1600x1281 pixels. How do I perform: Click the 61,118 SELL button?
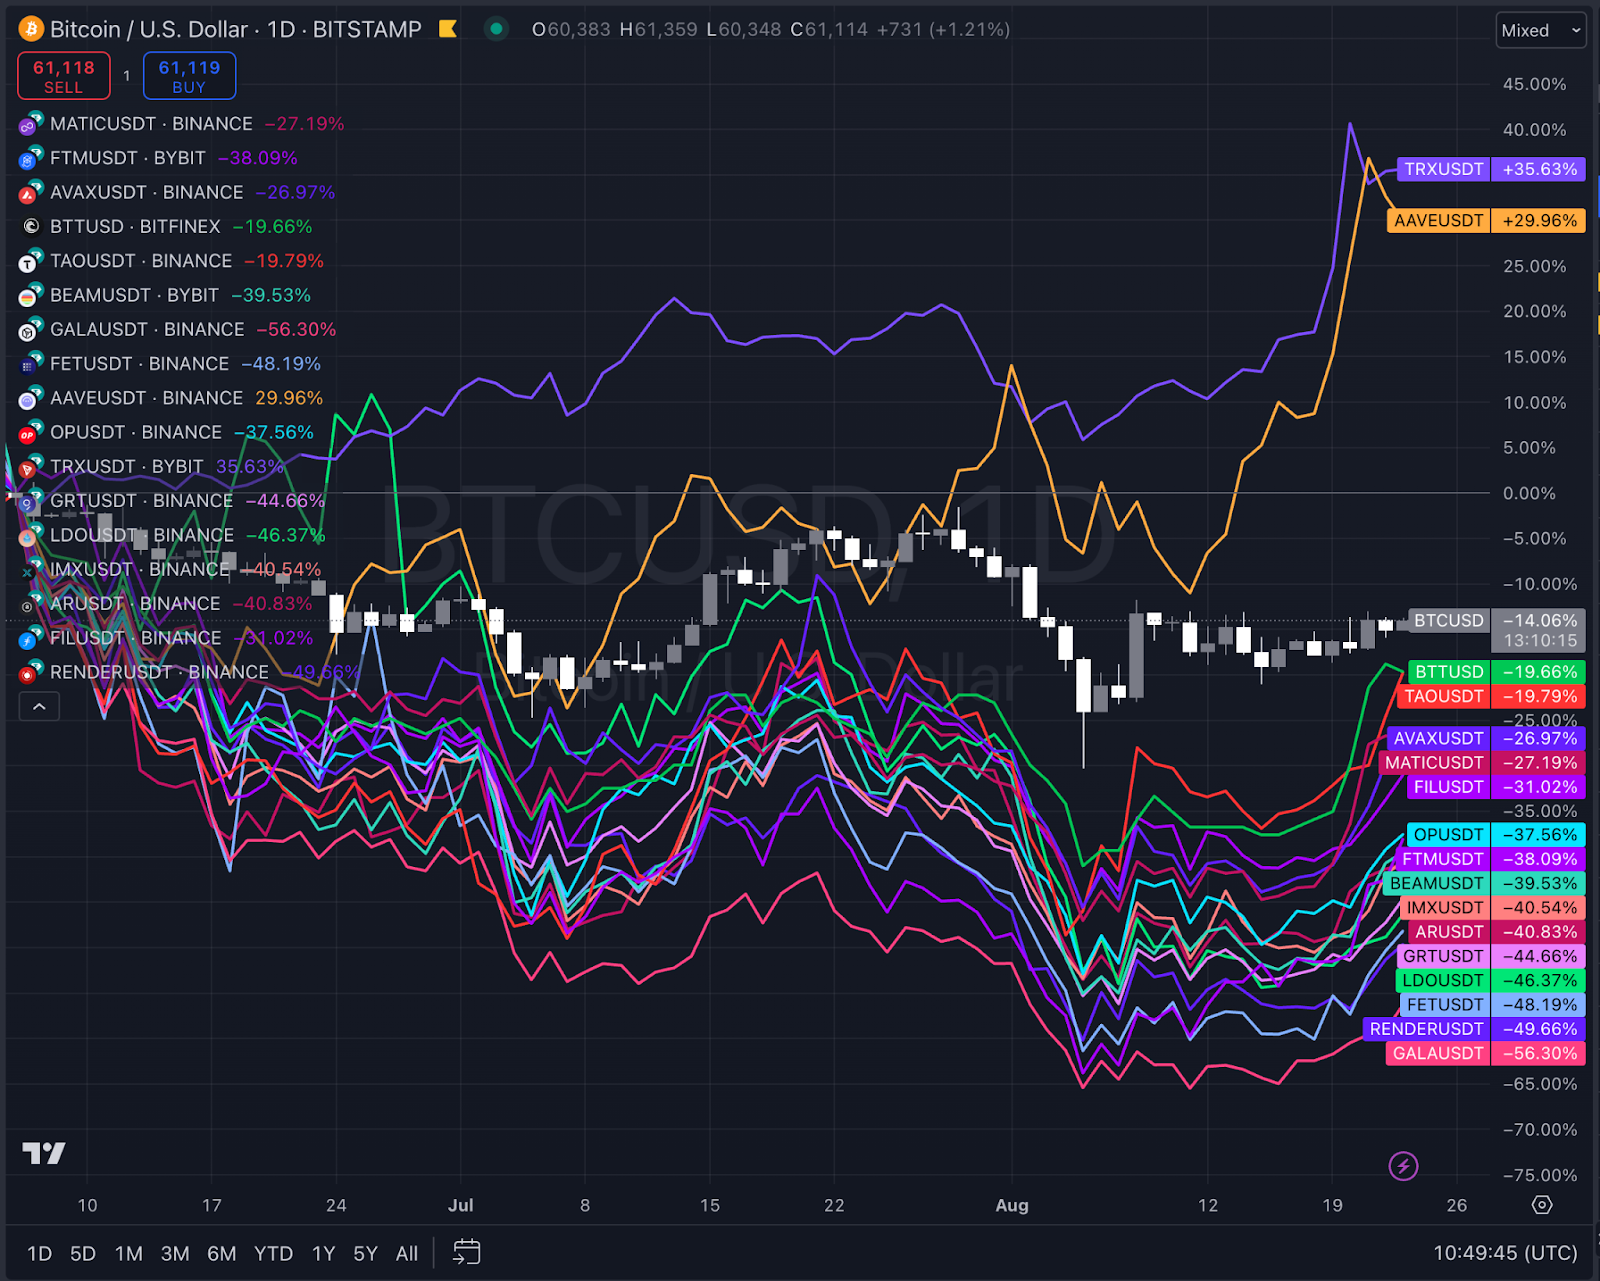[x=64, y=76]
